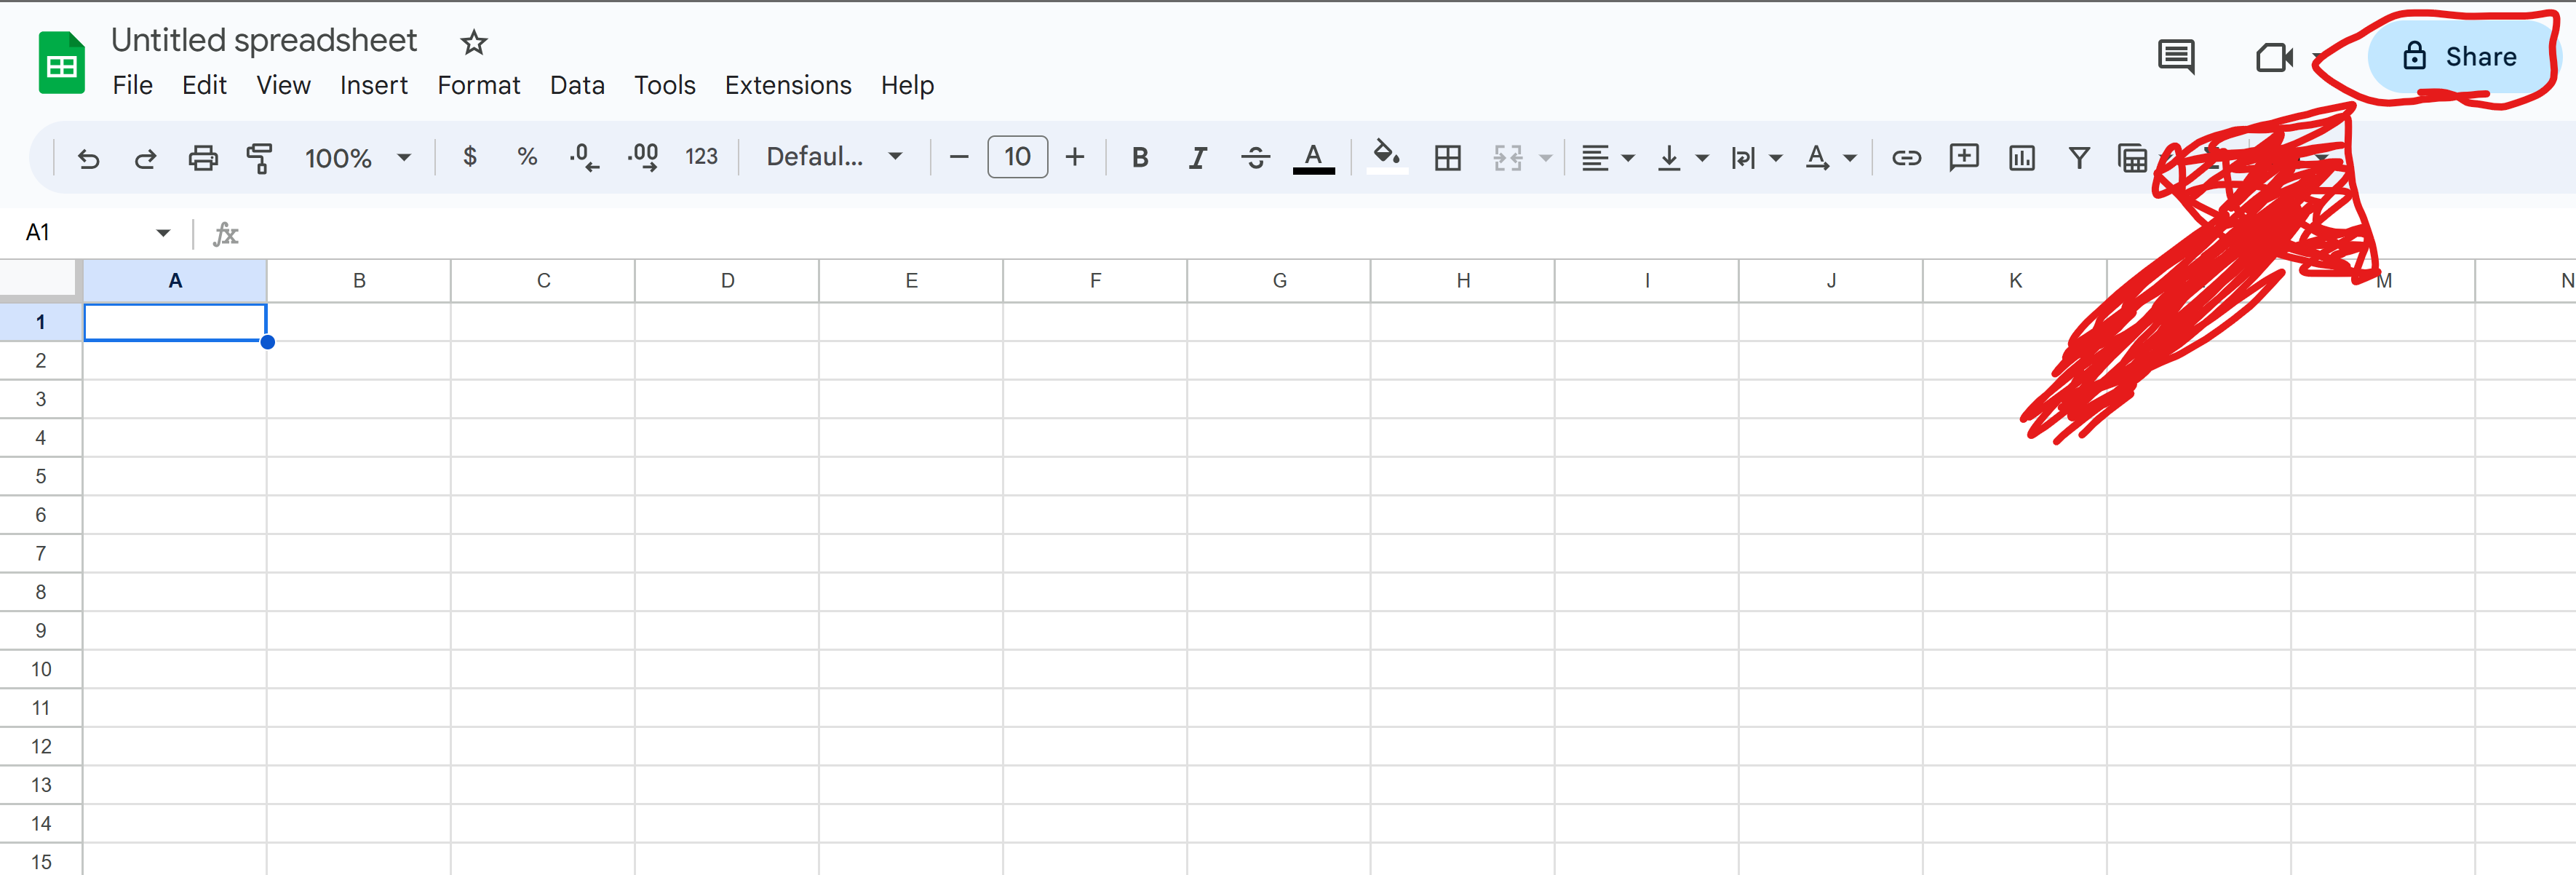This screenshot has width=2576, height=875.
Task: Toggle strikethrough formatting
Action: 1255,158
